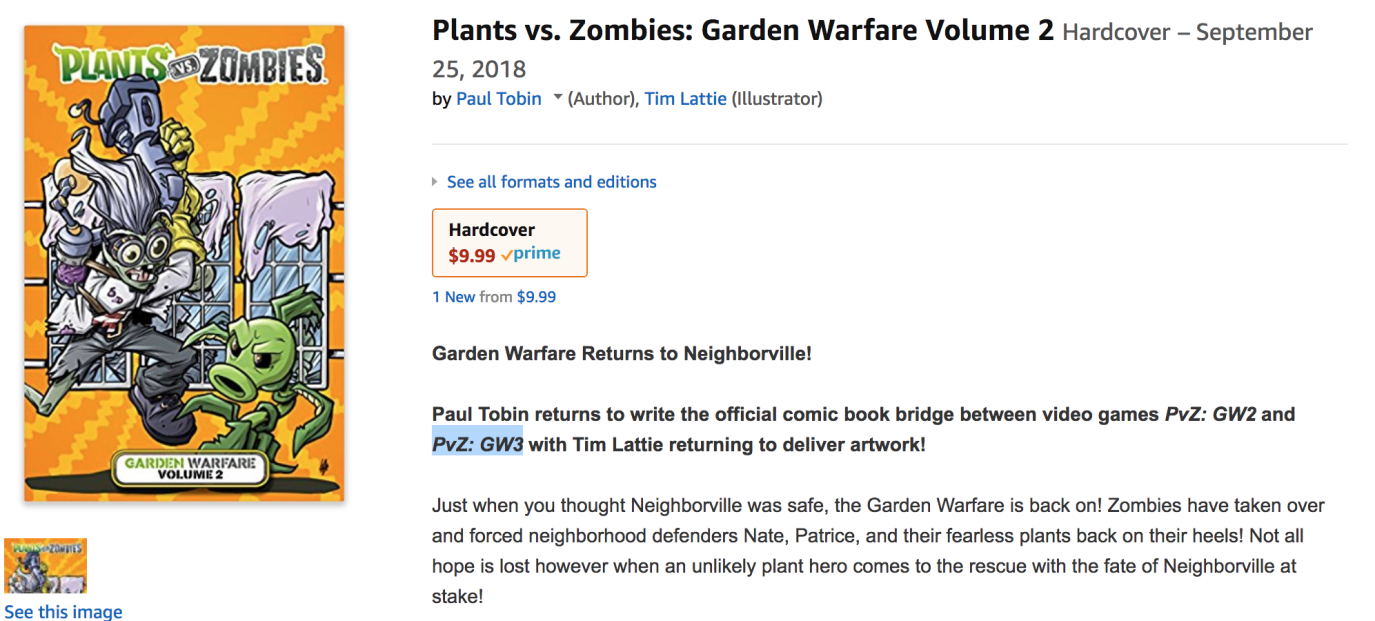Select the Hardcover format option box
Image resolution: width=1375 pixels, height=621 pixels.
pyautogui.click(x=509, y=242)
